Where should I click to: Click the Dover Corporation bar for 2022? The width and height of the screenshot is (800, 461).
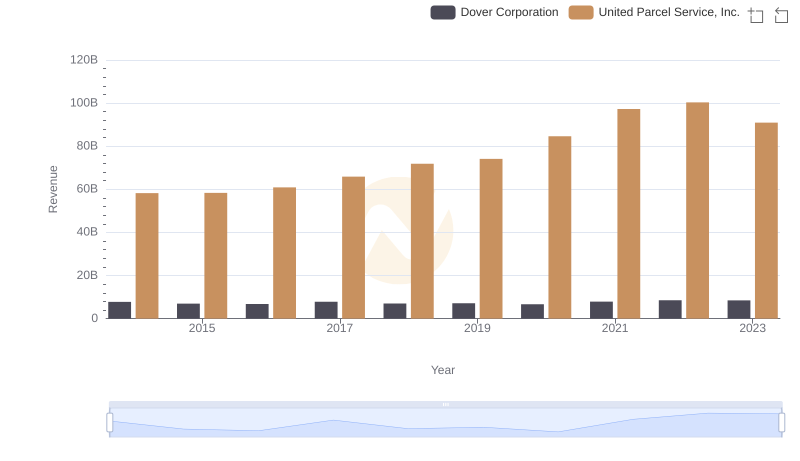click(670, 309)
